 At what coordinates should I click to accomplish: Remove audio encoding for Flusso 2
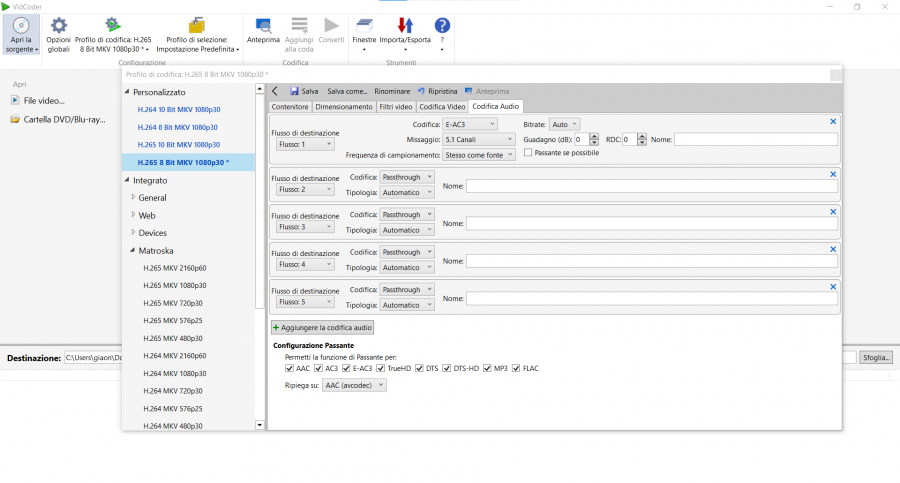point(833,174)
